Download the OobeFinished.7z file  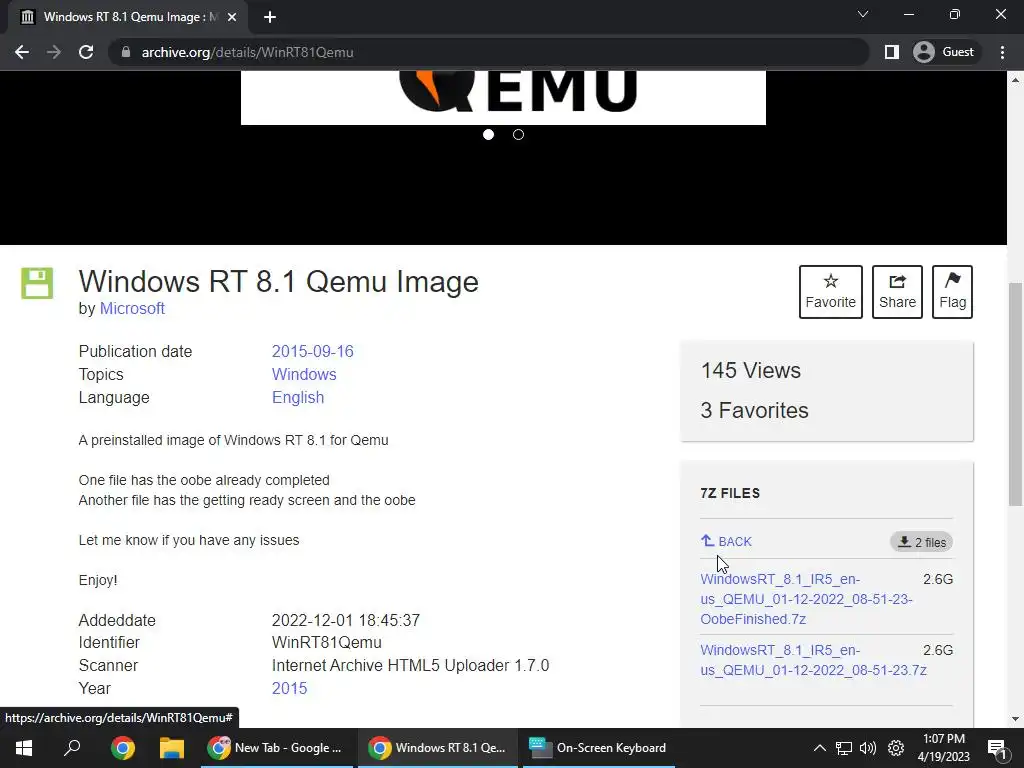pos(807,599)
